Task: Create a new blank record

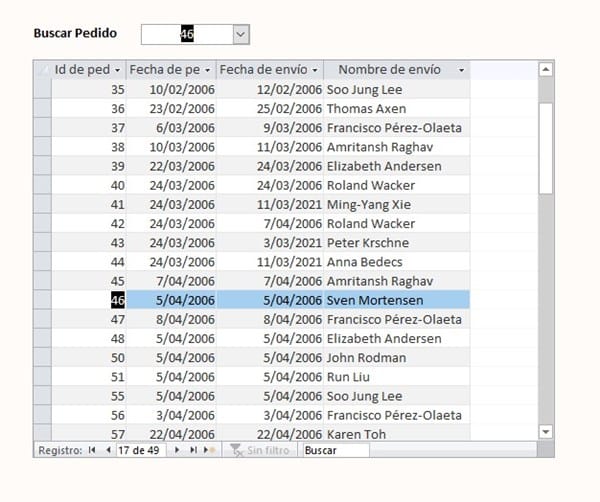Action: 208,451
